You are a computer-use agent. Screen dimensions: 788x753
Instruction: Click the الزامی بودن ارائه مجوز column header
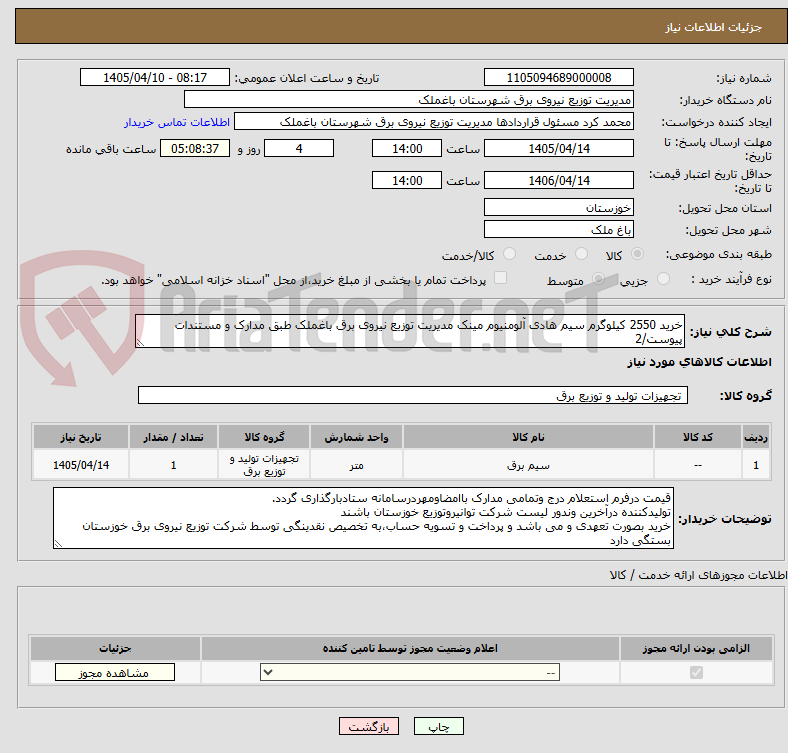click(x=696, y=648)
